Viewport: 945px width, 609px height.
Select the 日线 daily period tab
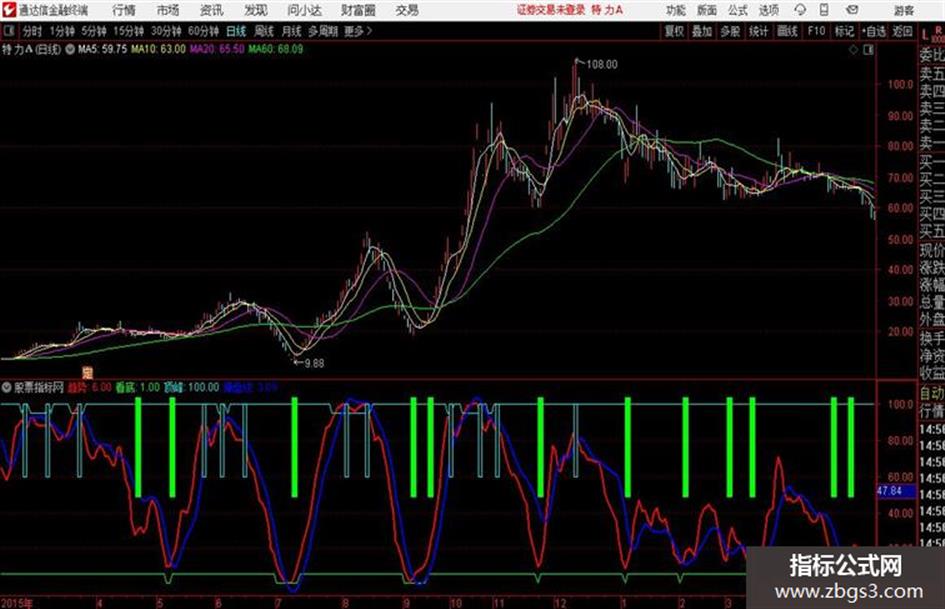(x=236, y=31)
